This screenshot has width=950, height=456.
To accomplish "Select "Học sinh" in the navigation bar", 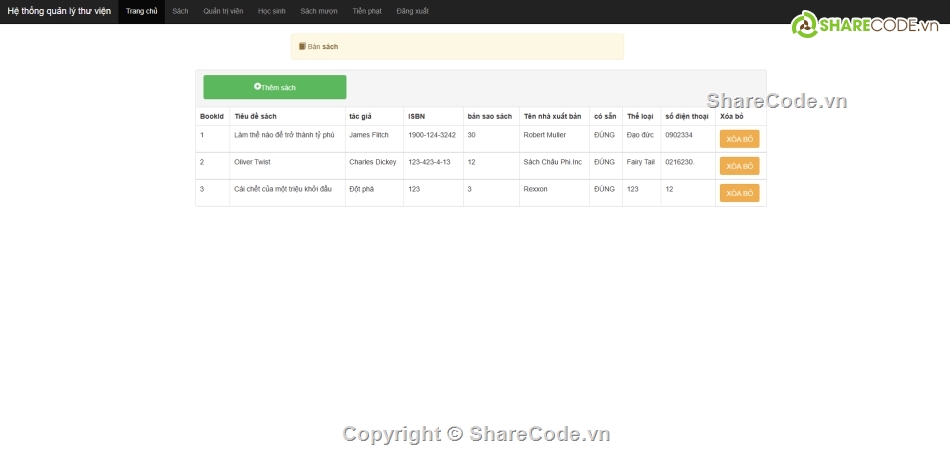I will (271, 12).
